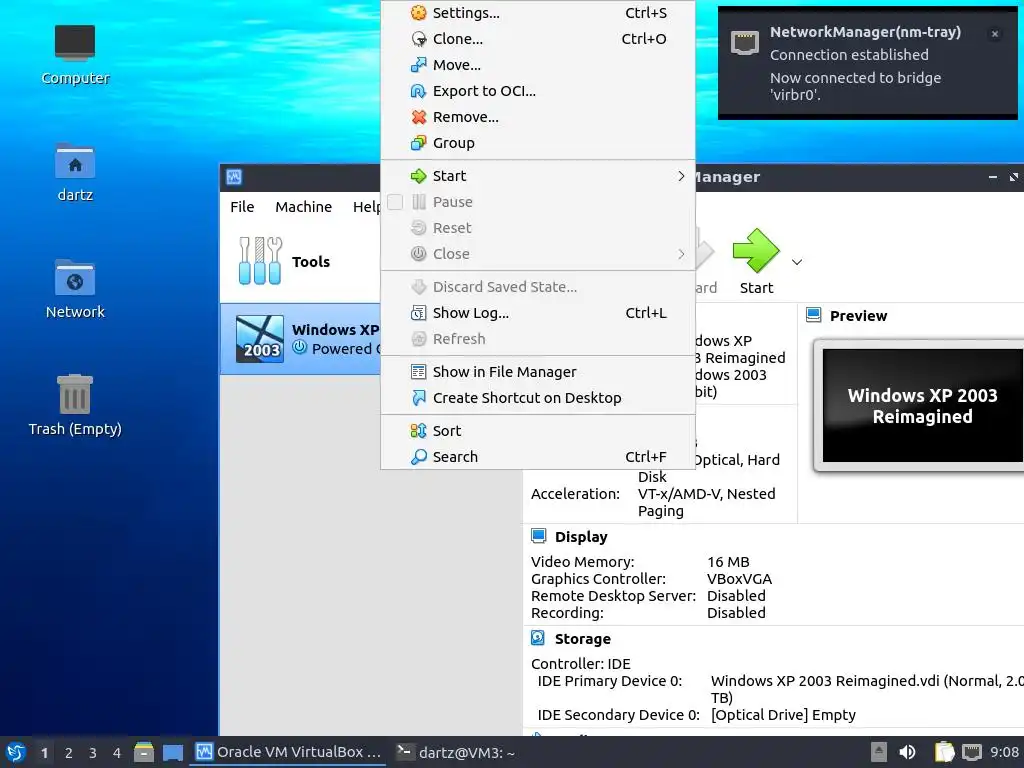Switch to workspace 2 in pager

point(69,753)
